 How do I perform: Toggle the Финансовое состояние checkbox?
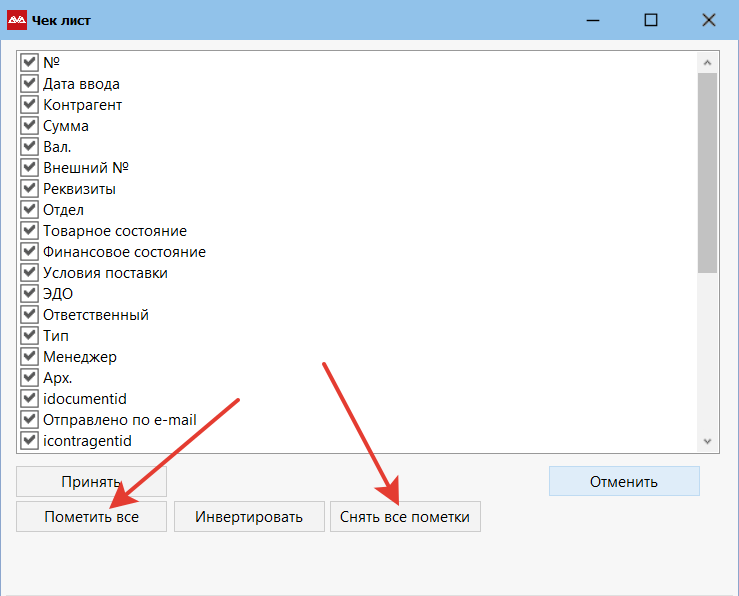coord(29,252)
